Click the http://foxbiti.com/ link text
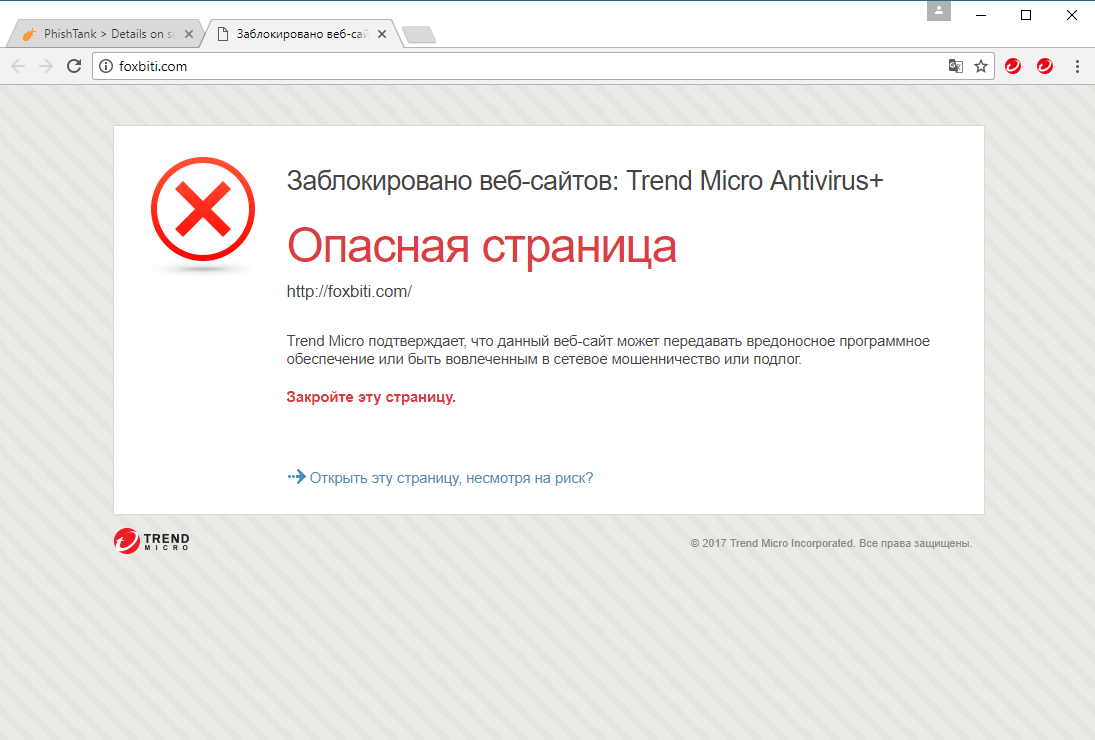 (x=351, y=291)
